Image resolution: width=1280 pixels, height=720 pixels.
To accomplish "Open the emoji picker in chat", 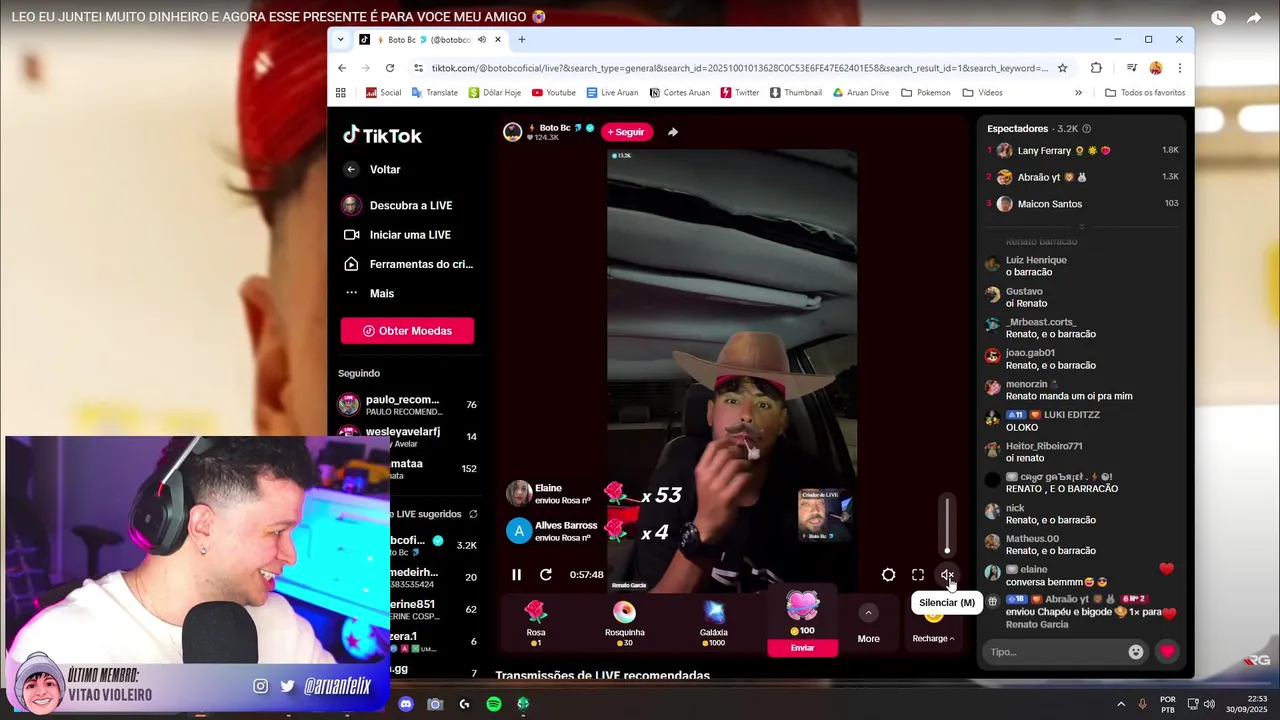I will [x=1136, y=652].
